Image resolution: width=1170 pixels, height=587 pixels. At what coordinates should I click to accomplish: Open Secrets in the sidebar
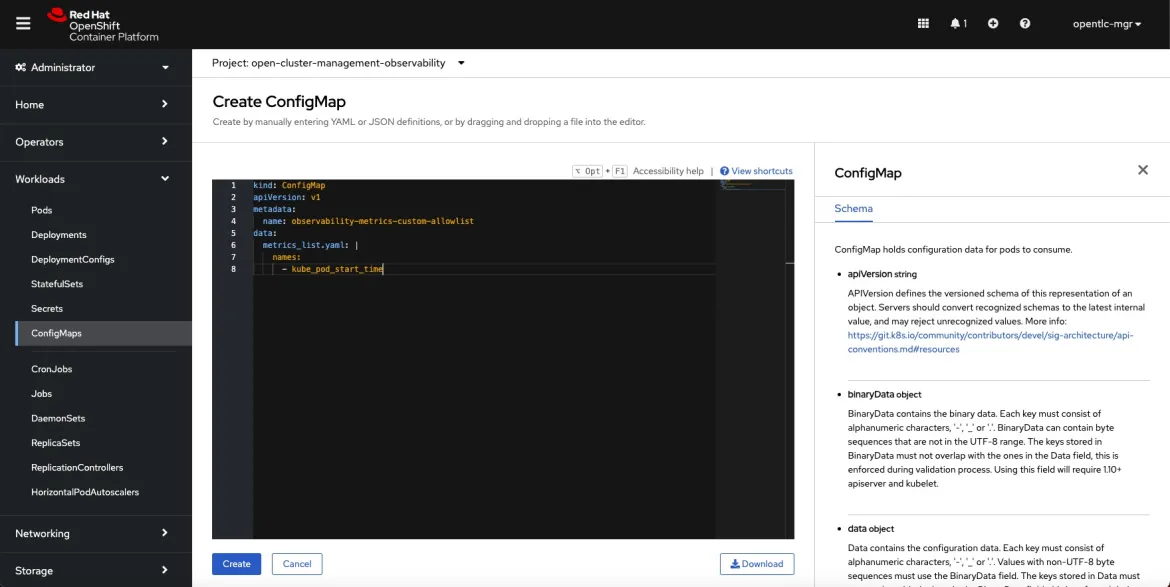tap(47, 309)
